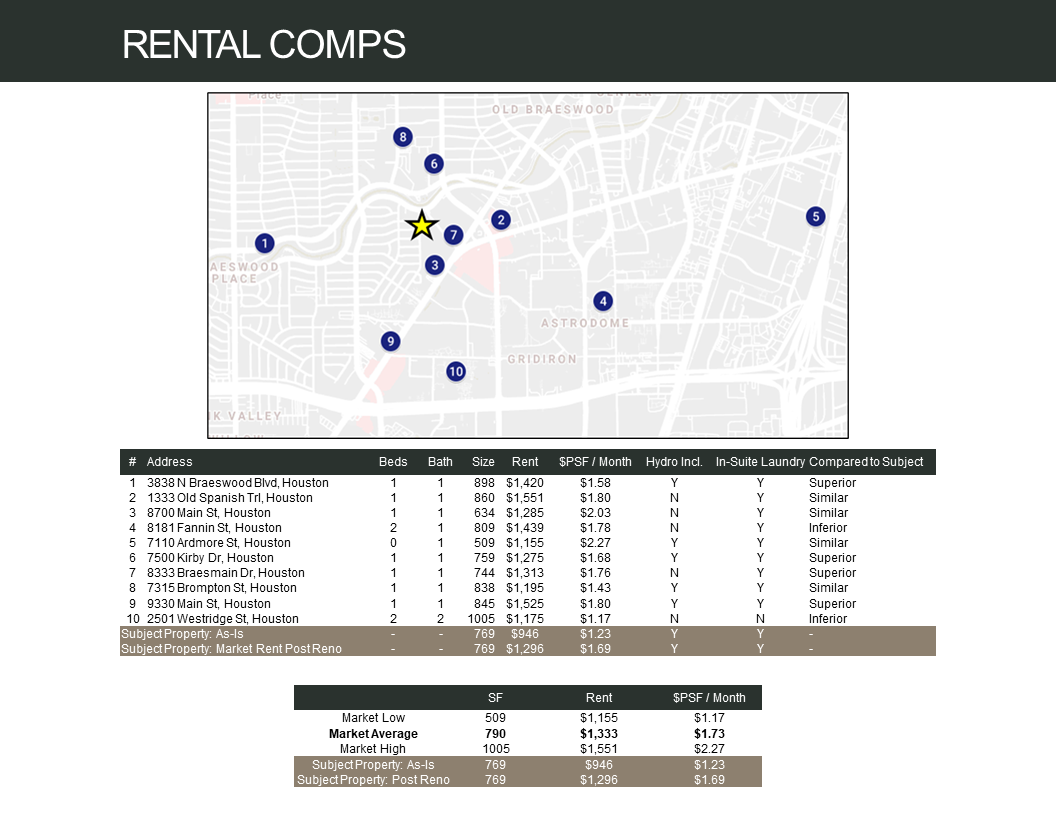Click the Beds column header
Screen dimensions: 1056x816
[x=393, y=462]
